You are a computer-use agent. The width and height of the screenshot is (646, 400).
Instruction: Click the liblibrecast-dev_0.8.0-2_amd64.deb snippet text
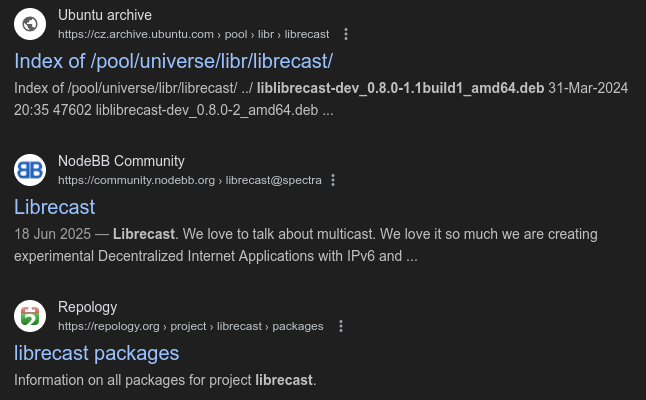[x=207, y=110]
